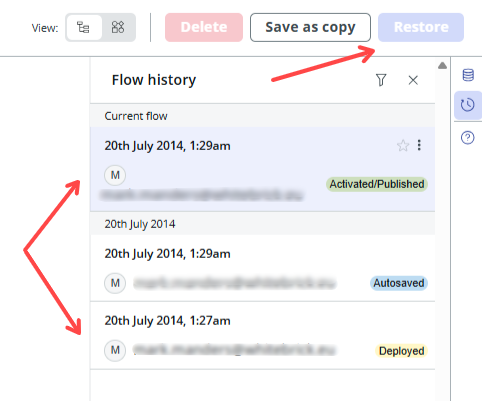Screen dimensions: 482x401
Task: Open database icon in right sidebar
Action: 468,75
